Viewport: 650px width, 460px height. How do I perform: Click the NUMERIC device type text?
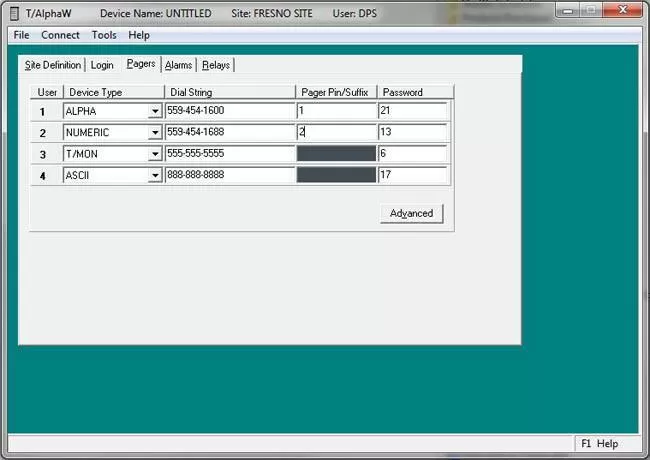point(87,133)
